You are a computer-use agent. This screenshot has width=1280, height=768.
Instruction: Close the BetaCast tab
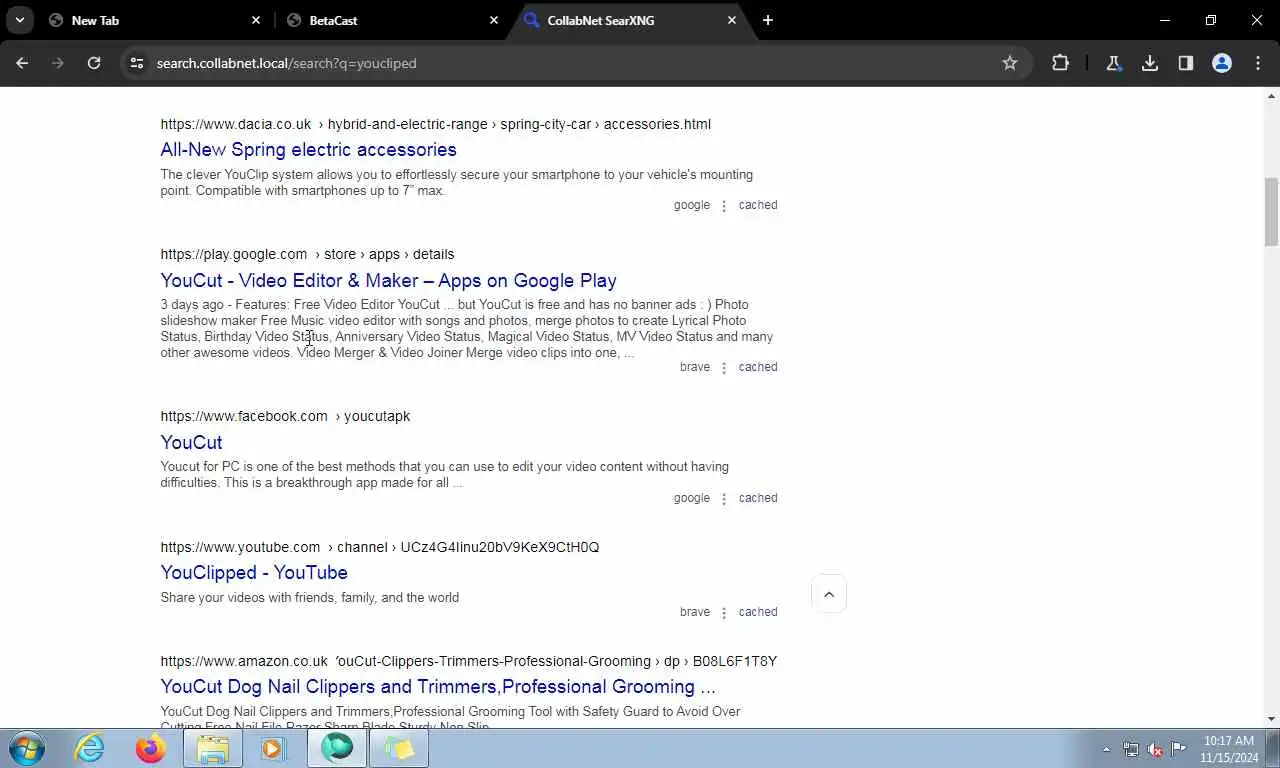point(494,20)
